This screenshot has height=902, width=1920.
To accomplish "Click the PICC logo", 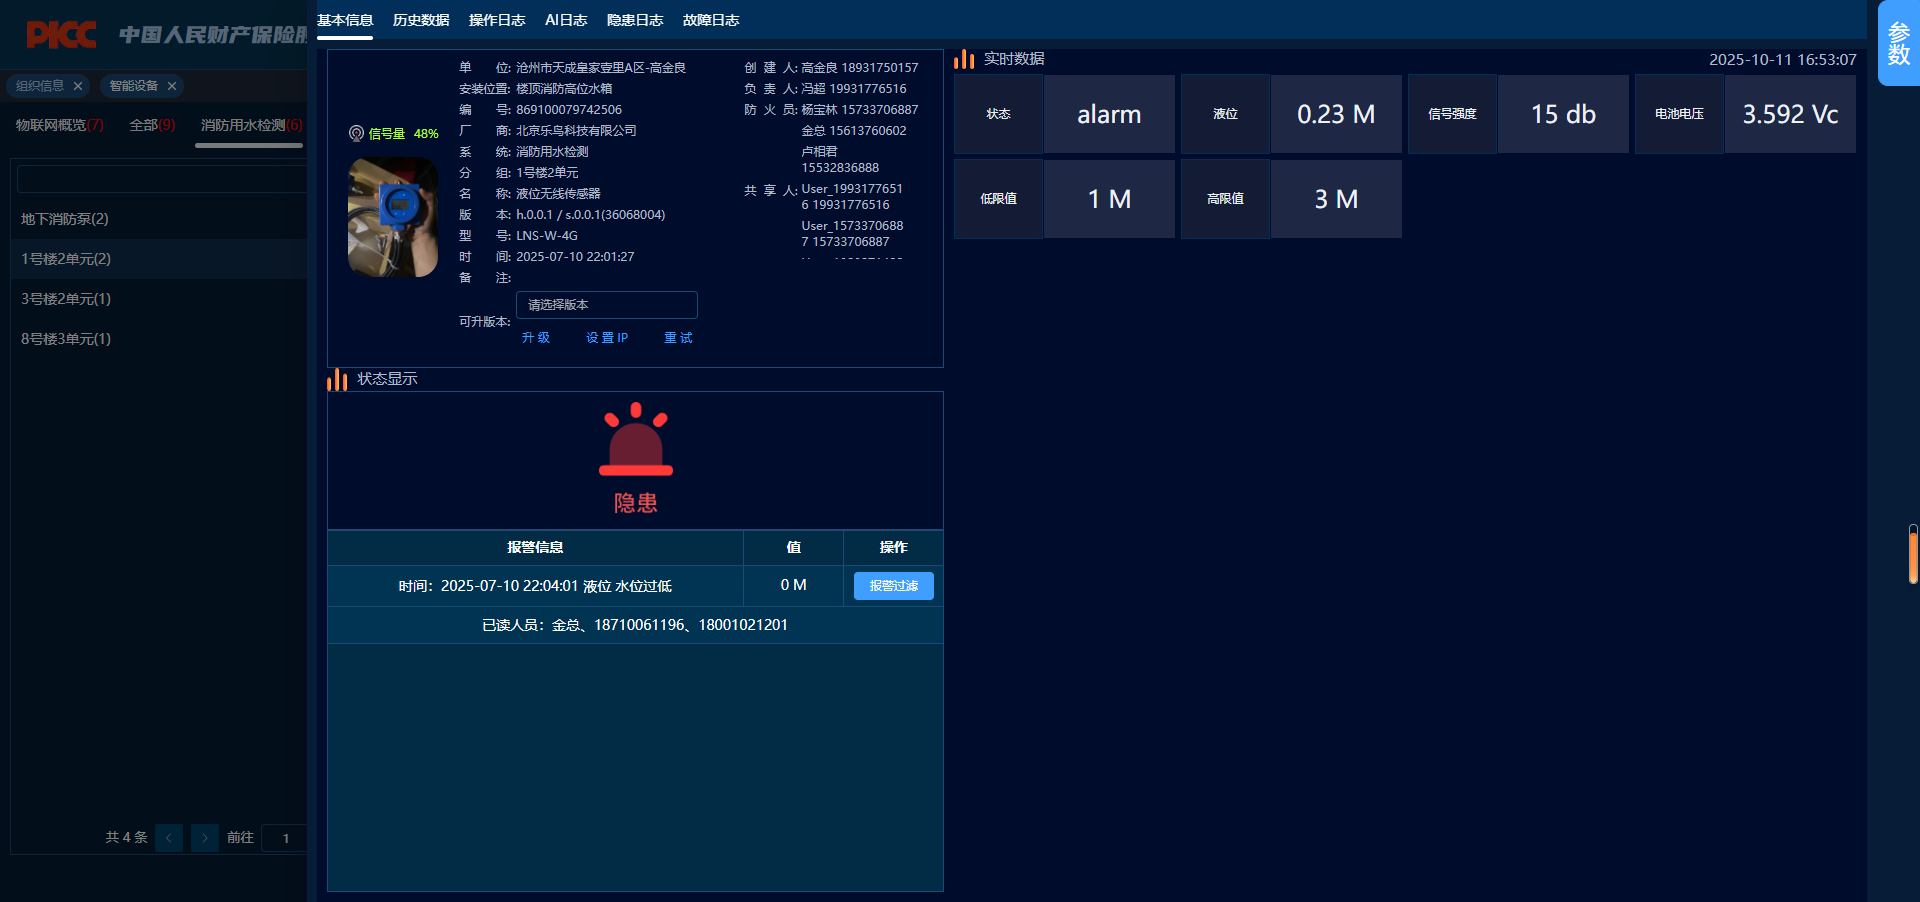I will coord(61,35).
